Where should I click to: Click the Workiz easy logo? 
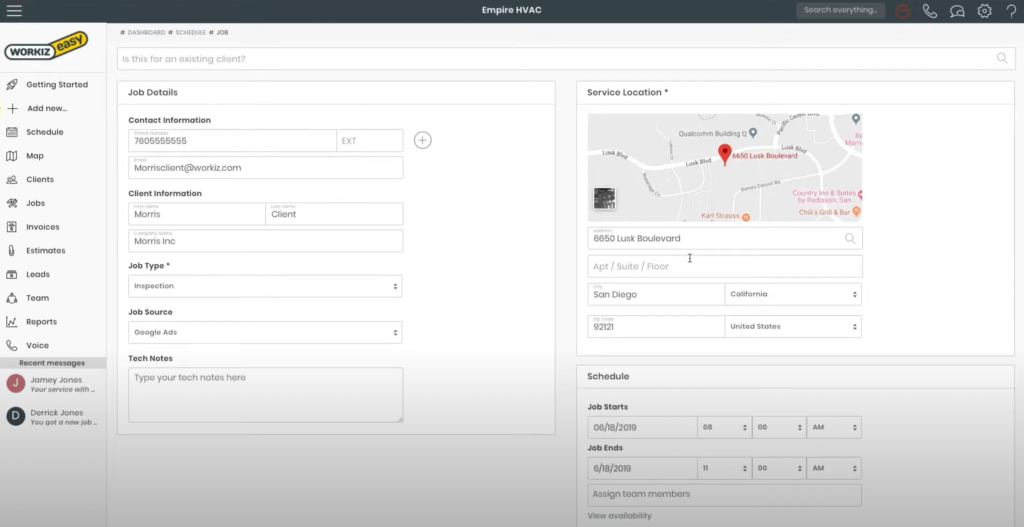pyautogui.click(x=46, y=46)
